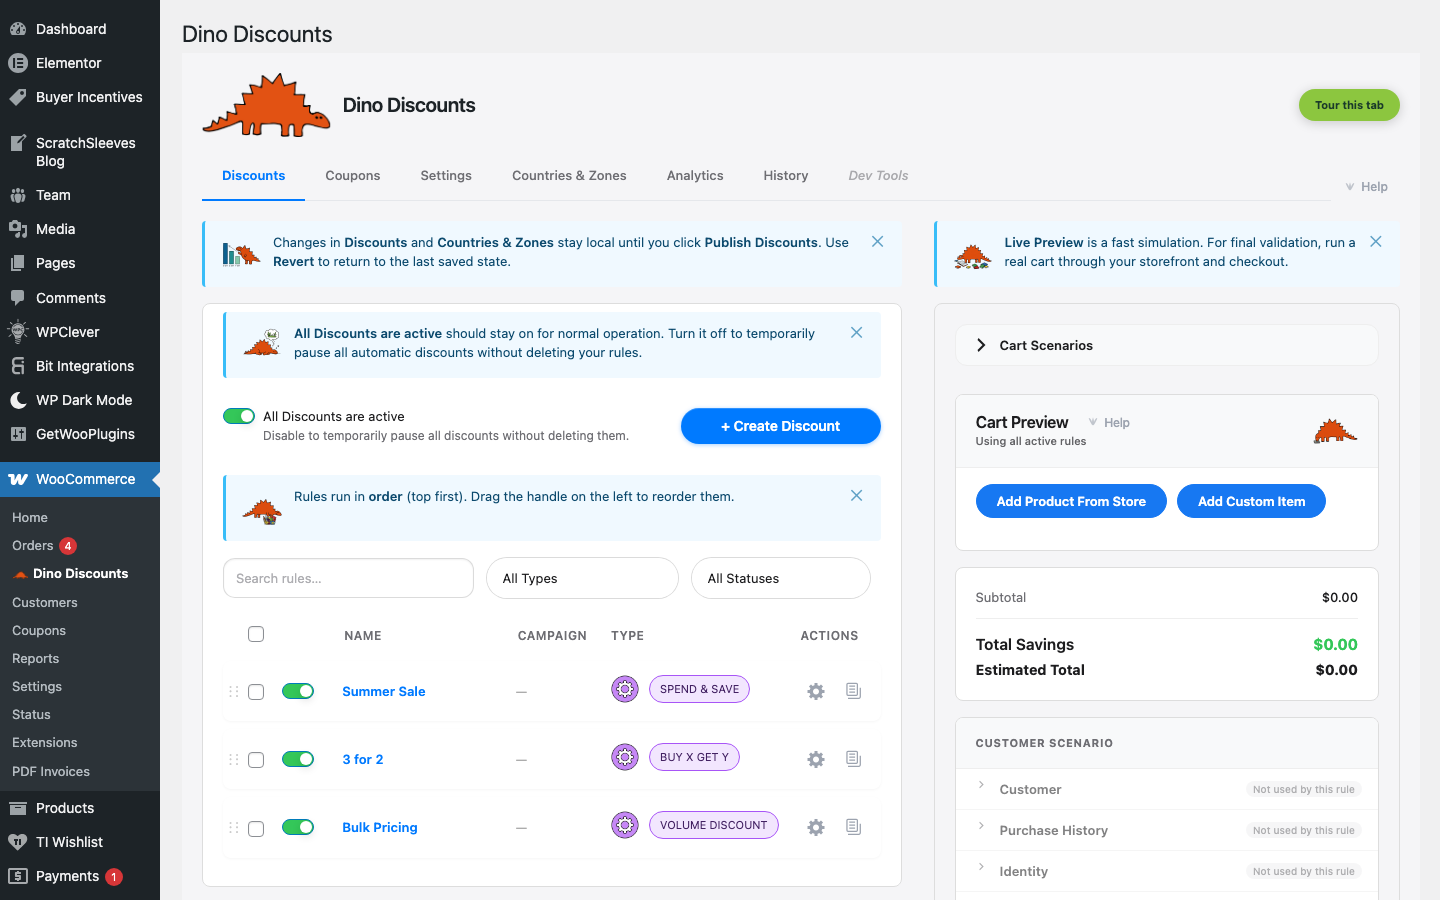1440x900 pixels.
Task: Dismiss the Publish Discounts notice
Action: point(877,242)
